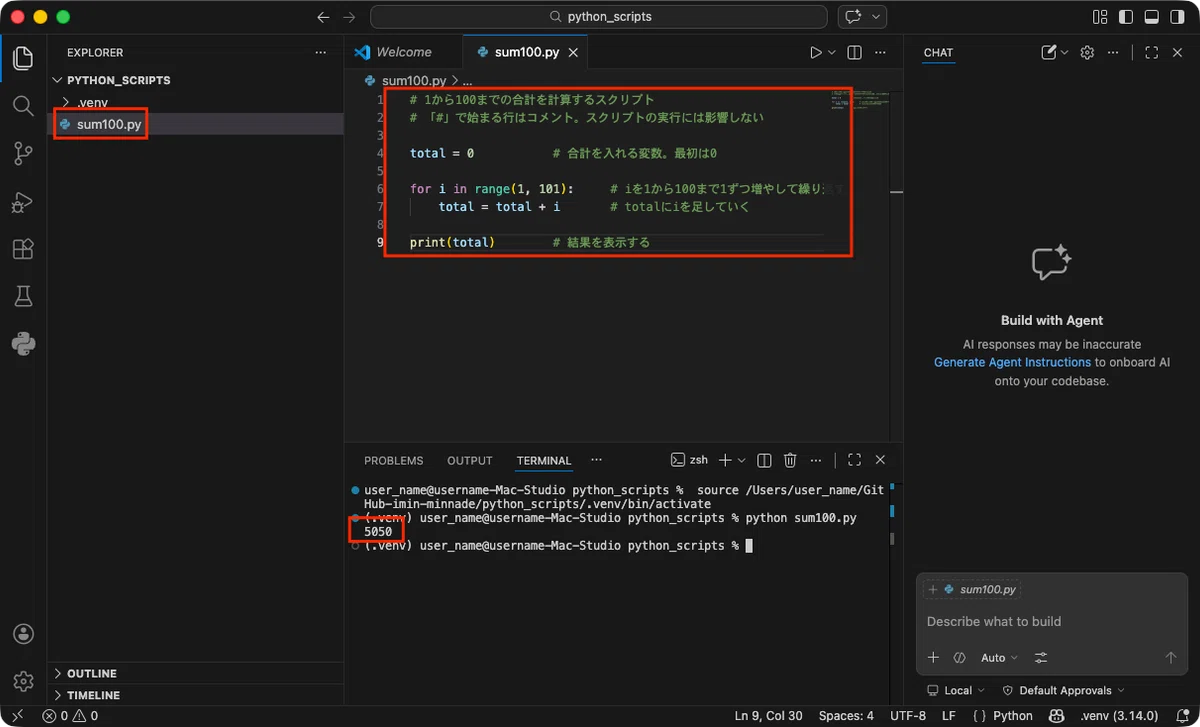Screen dimensions: 1200x727
Task: Click the python_scripts command center search
Action: point(598,17)
